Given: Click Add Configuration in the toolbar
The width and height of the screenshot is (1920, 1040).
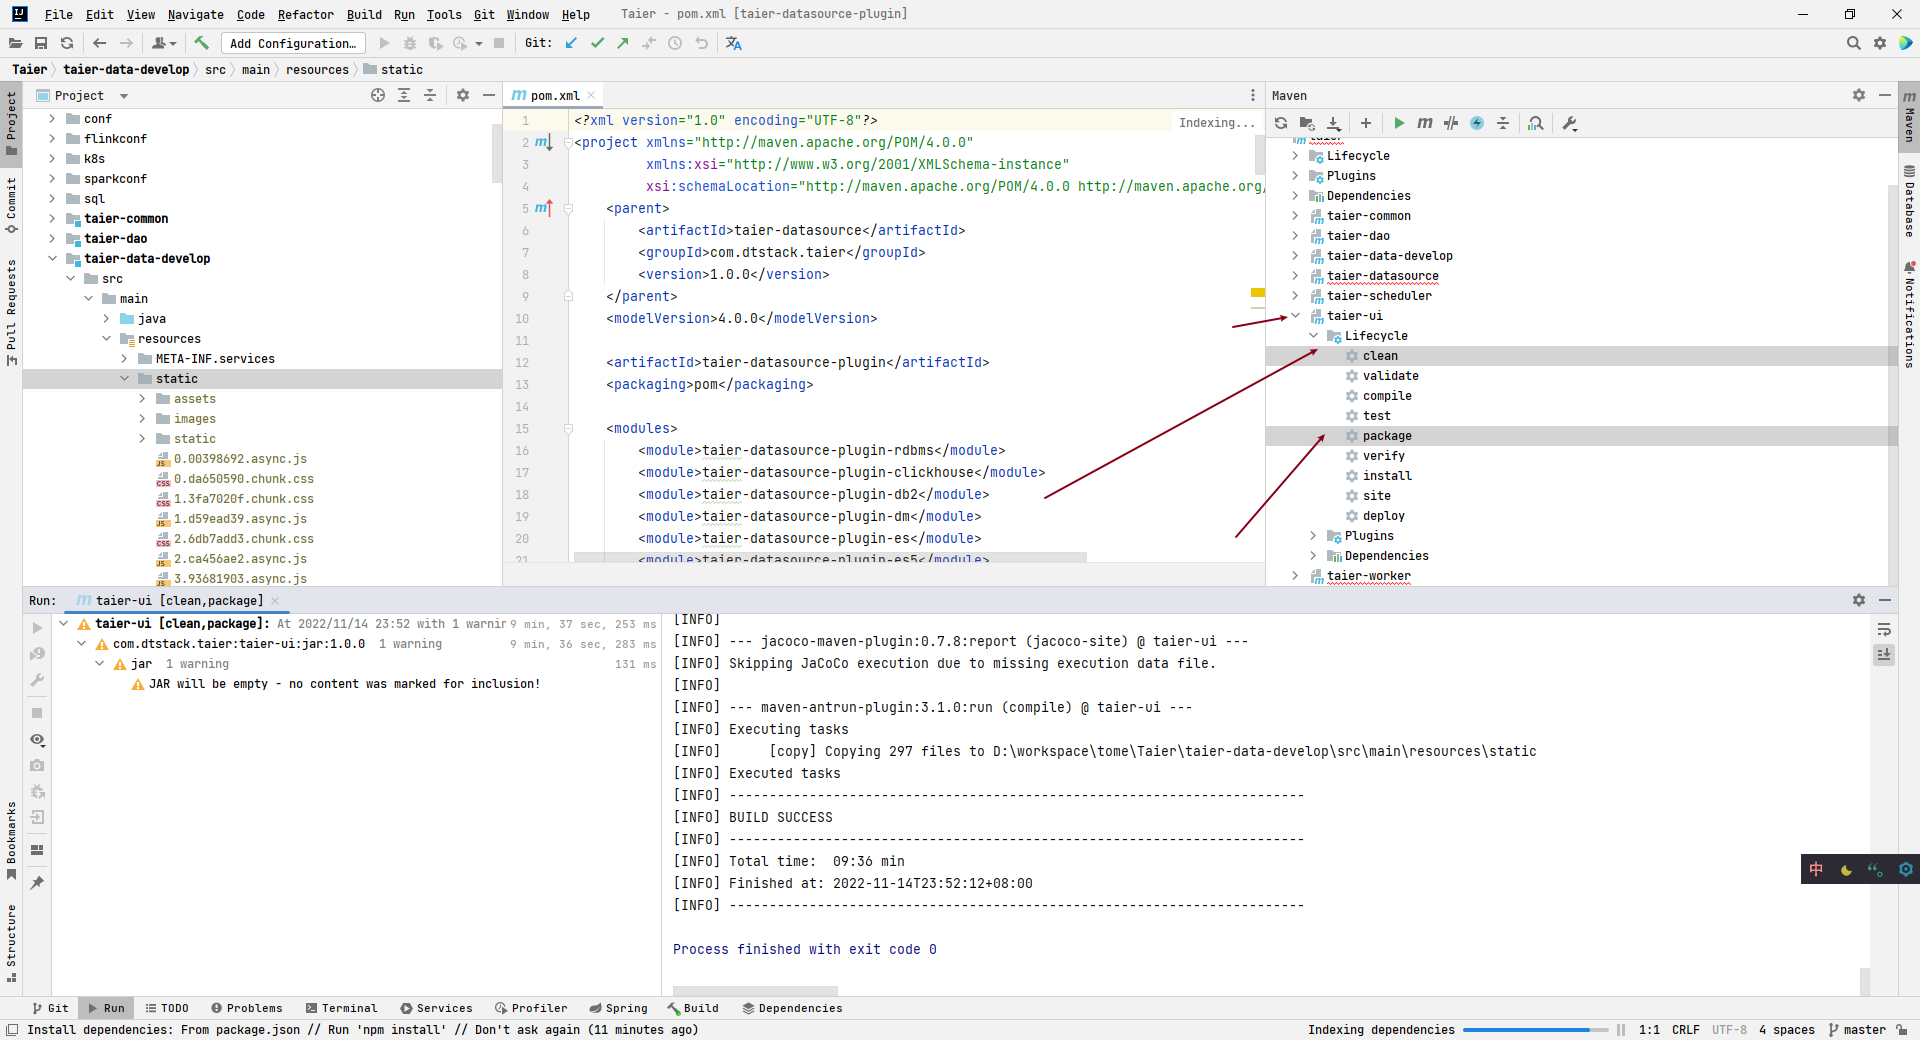Looking at the screenshot, I should (x=292, y=43).
